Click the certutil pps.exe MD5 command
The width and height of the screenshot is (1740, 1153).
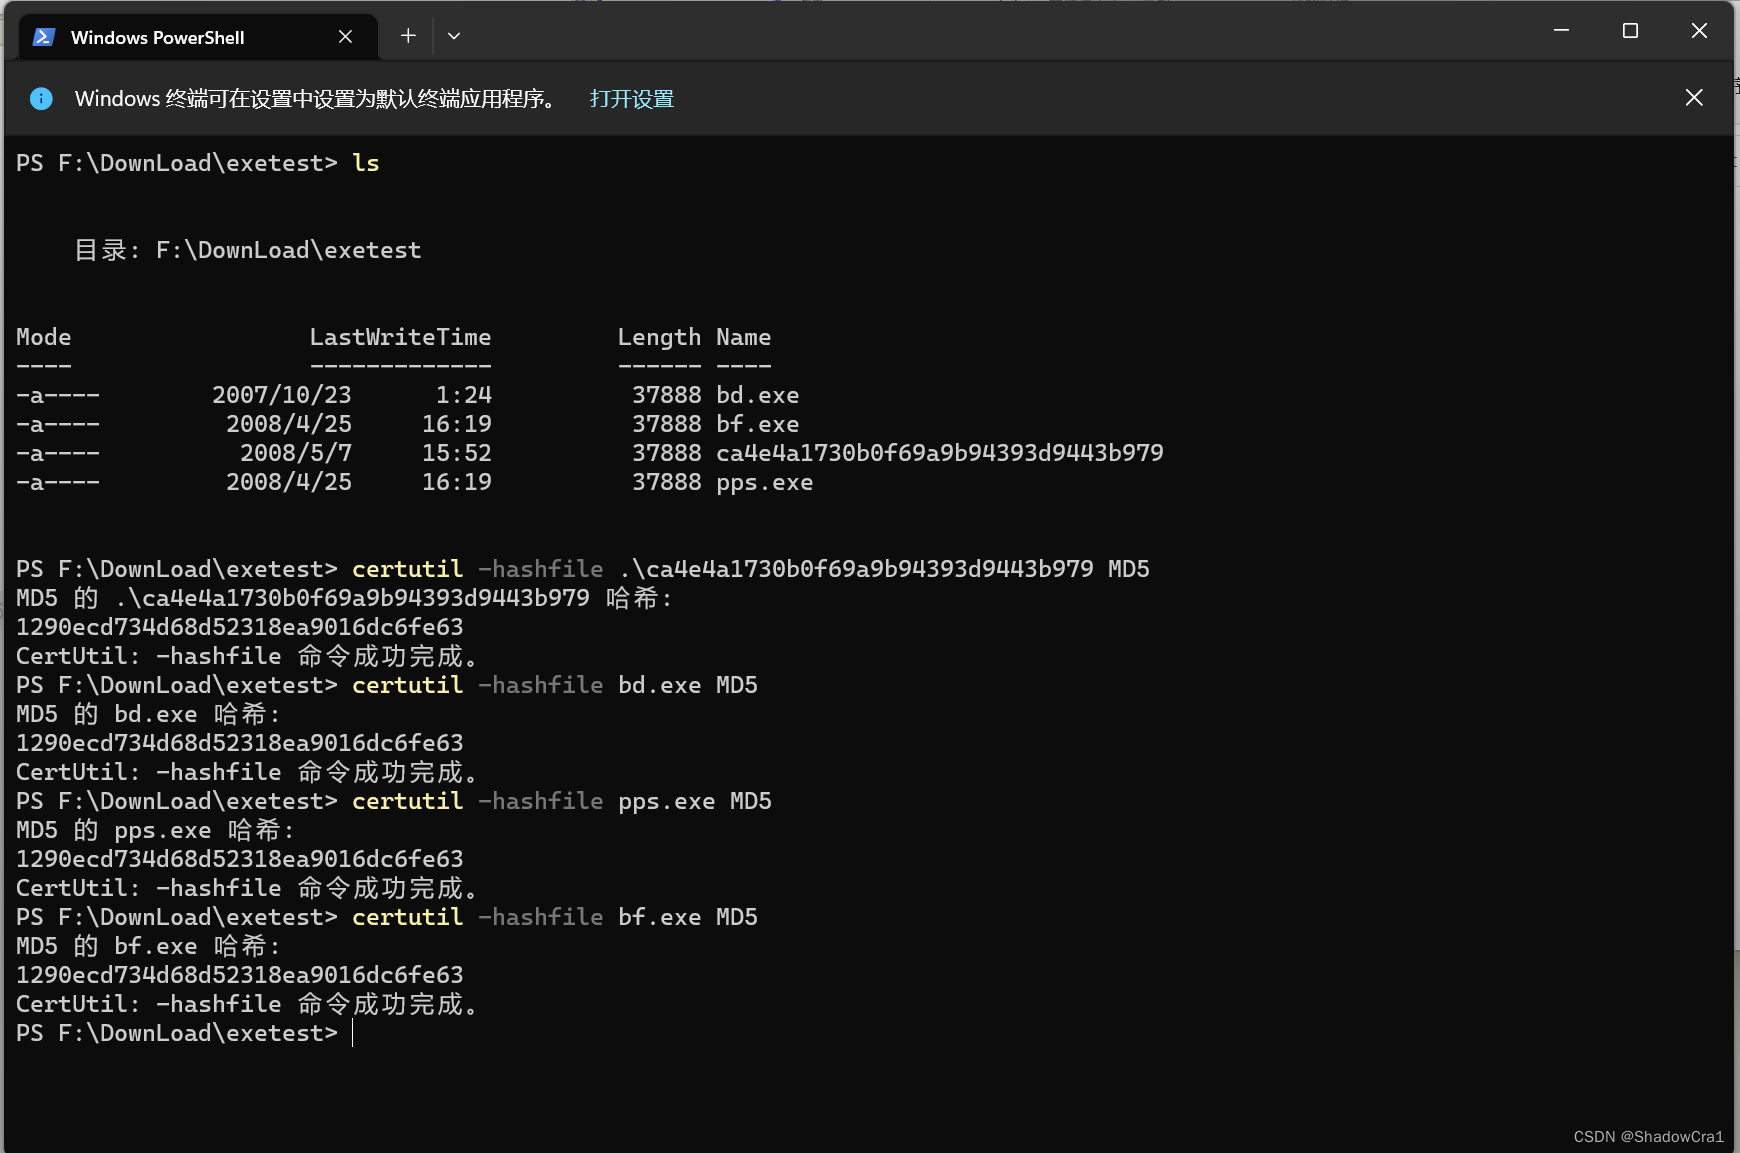tap(562, 801)
